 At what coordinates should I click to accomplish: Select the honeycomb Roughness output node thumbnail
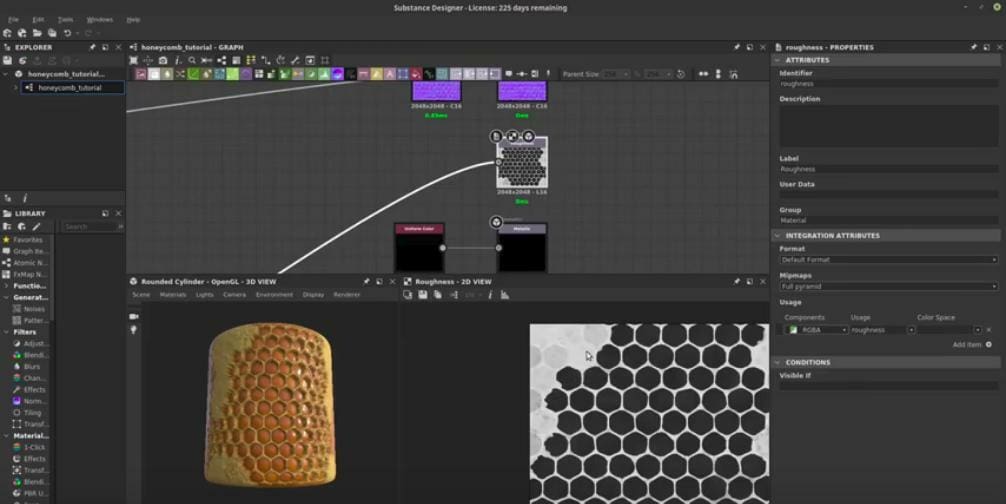coord(522,163)
